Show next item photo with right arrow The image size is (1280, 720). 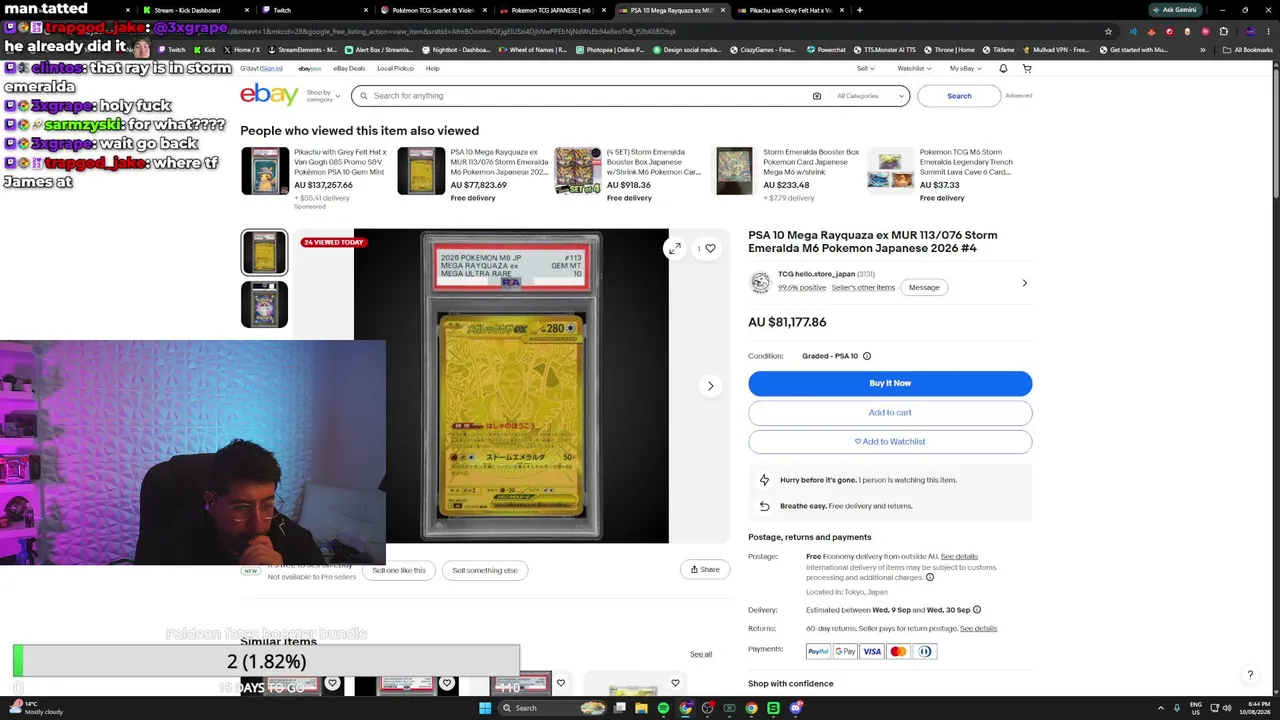pos(710,386)
